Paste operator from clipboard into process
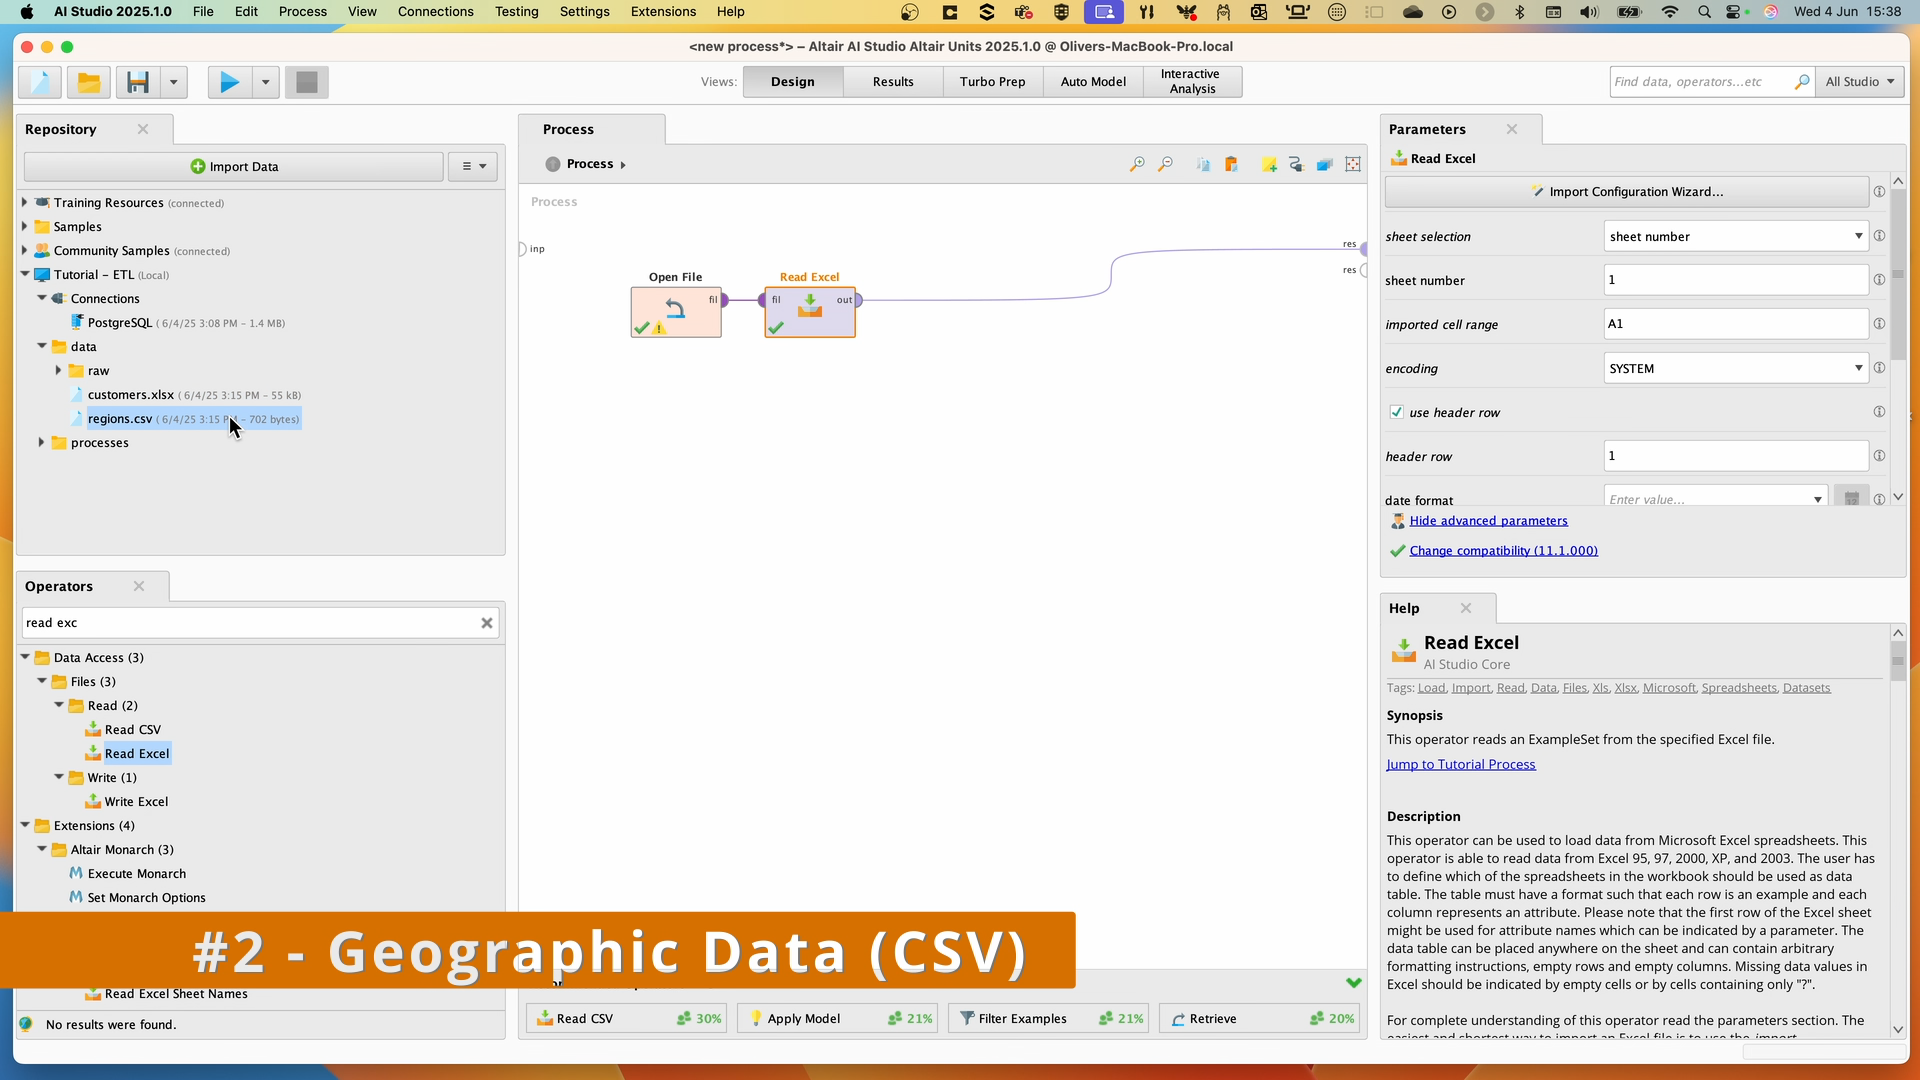Screen dimensions: 1920x1080 point(1232,164)
